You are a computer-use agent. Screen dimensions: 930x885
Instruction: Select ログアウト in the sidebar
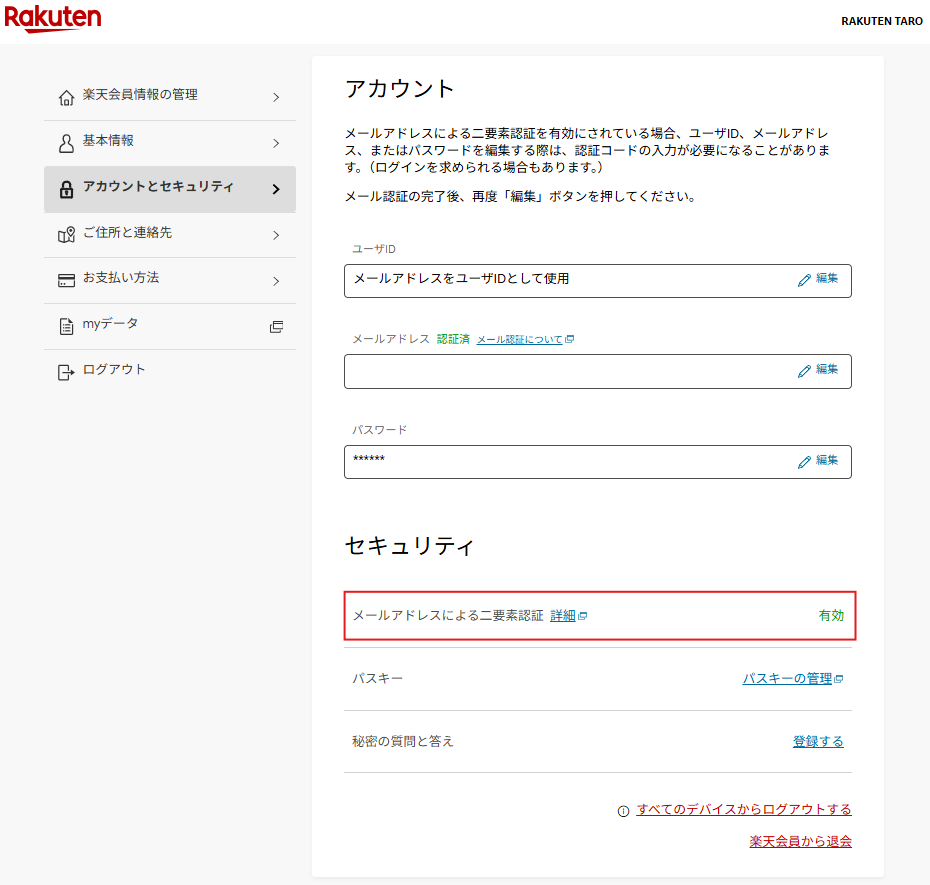[170, 372]
